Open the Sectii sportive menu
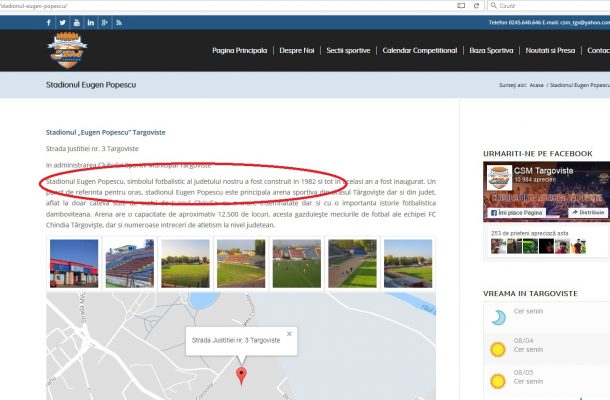 click(x=347, y=50)
